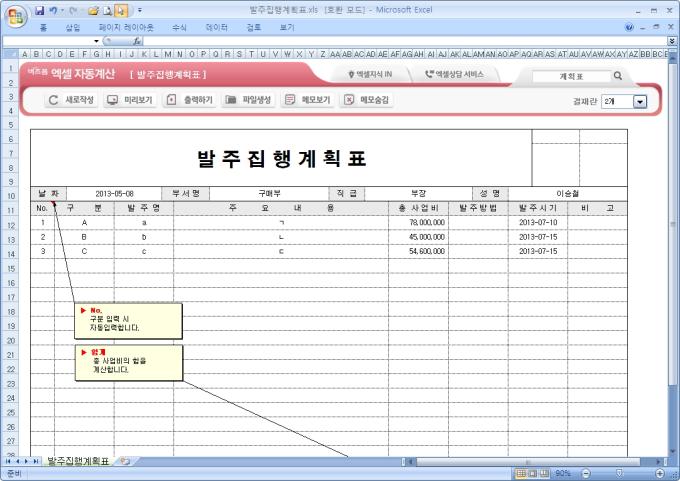Switch to the 페이지 레이아웃 tab

(126, 28)
